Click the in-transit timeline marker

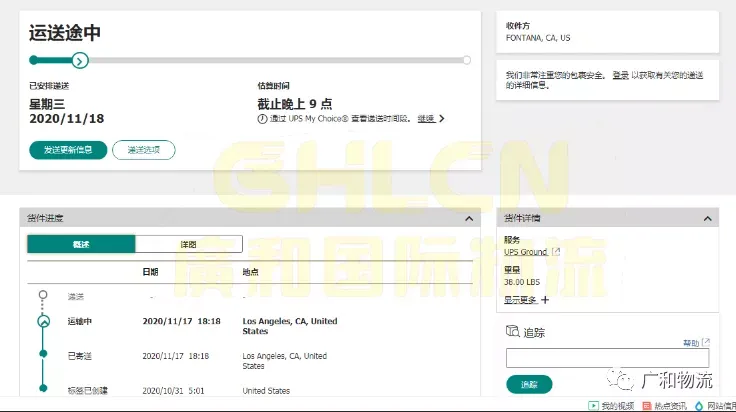(44, 321)
